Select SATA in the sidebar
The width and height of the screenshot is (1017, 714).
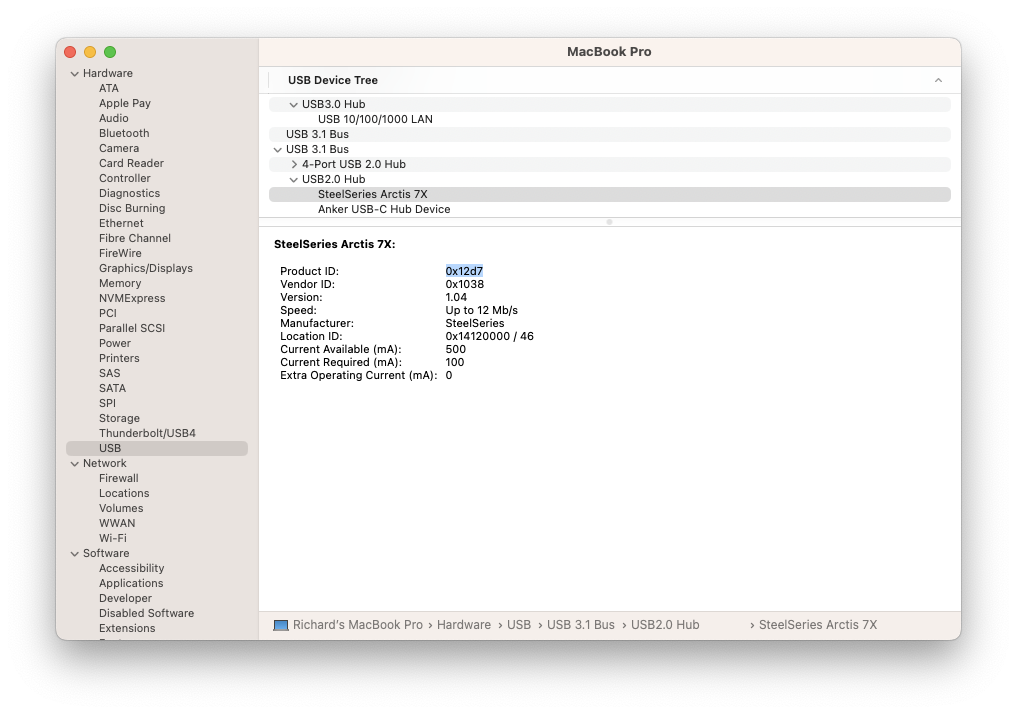pyautogui.click(x=112, y=388)
